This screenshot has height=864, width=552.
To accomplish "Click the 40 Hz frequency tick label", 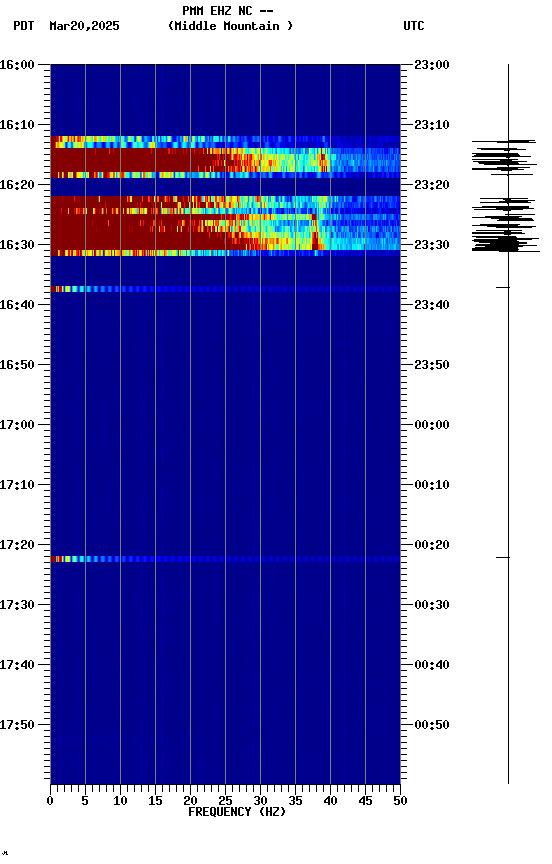I will tap(331, 801).
